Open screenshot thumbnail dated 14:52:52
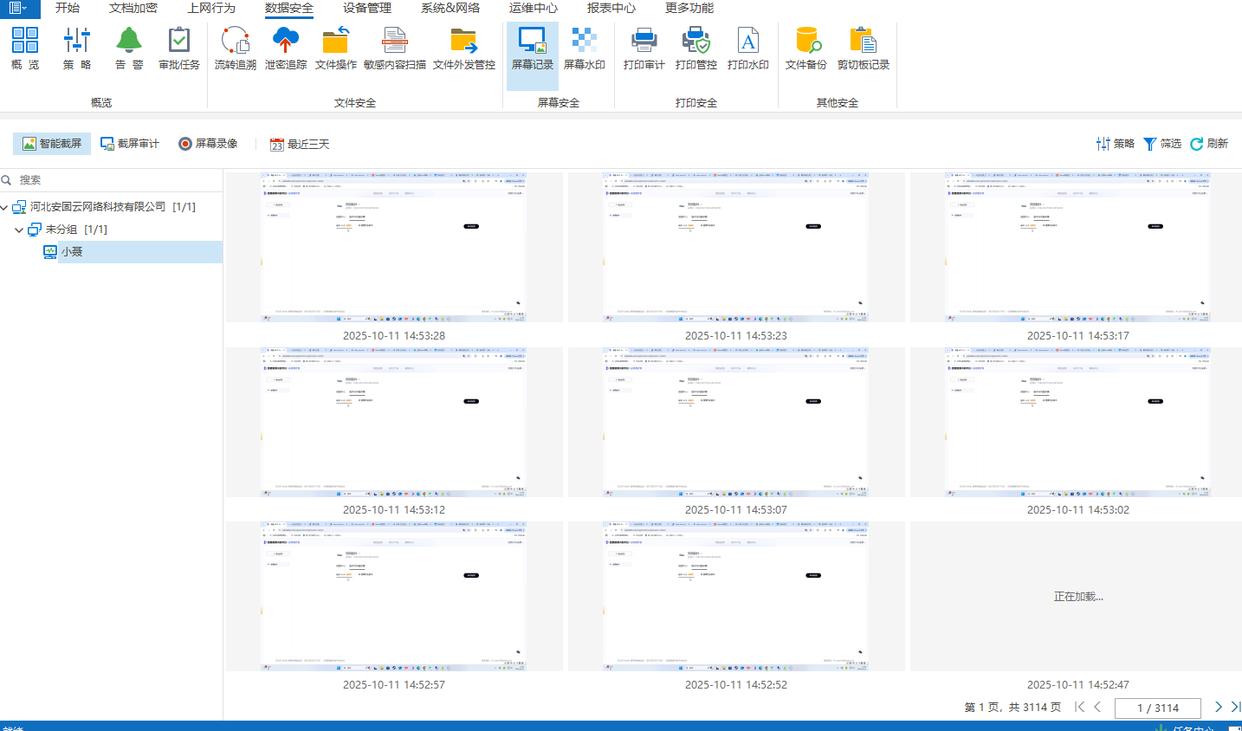Screen dimensions: 1242x731 [736, 596]
